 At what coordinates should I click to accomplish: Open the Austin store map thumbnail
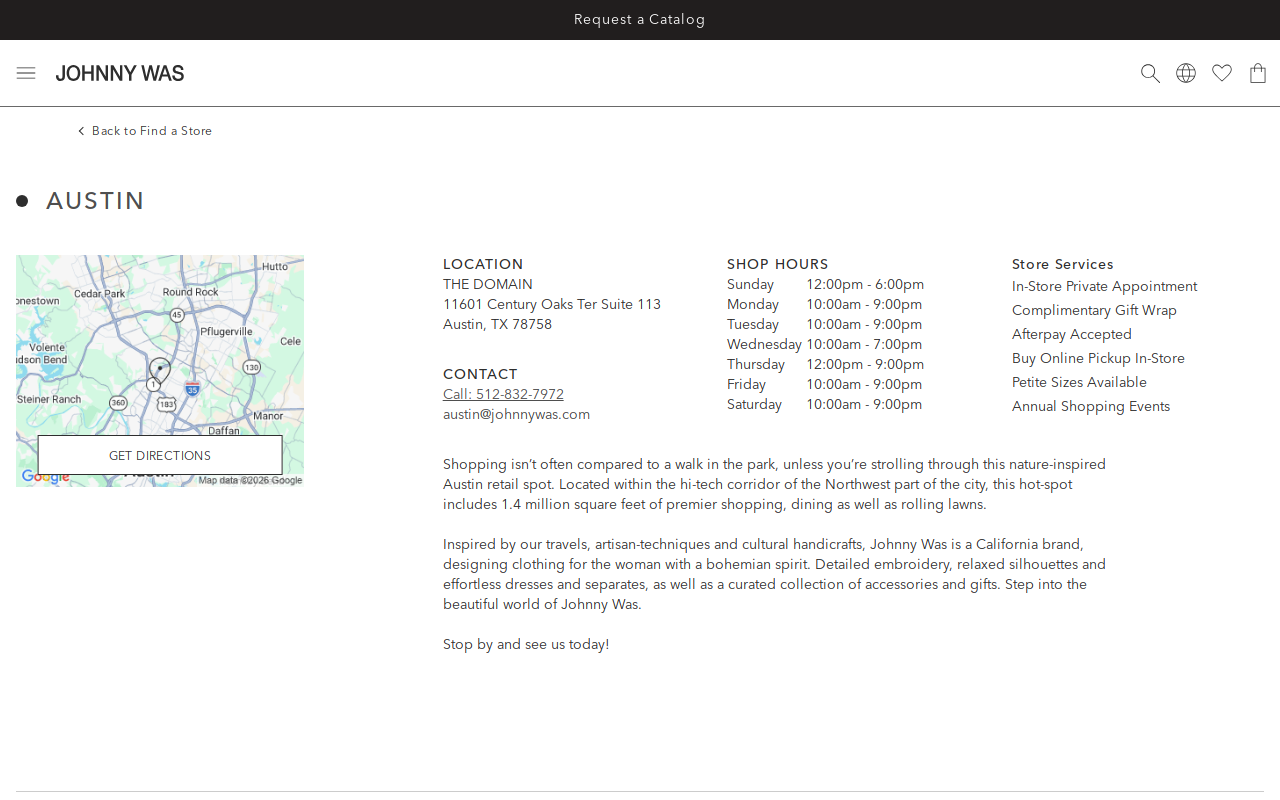click(160, 371)
